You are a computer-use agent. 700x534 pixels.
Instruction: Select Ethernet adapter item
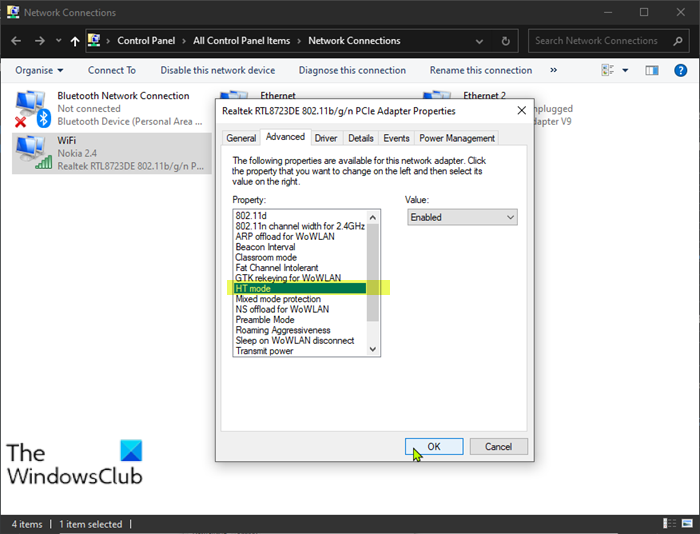click(x=278, y=95)
